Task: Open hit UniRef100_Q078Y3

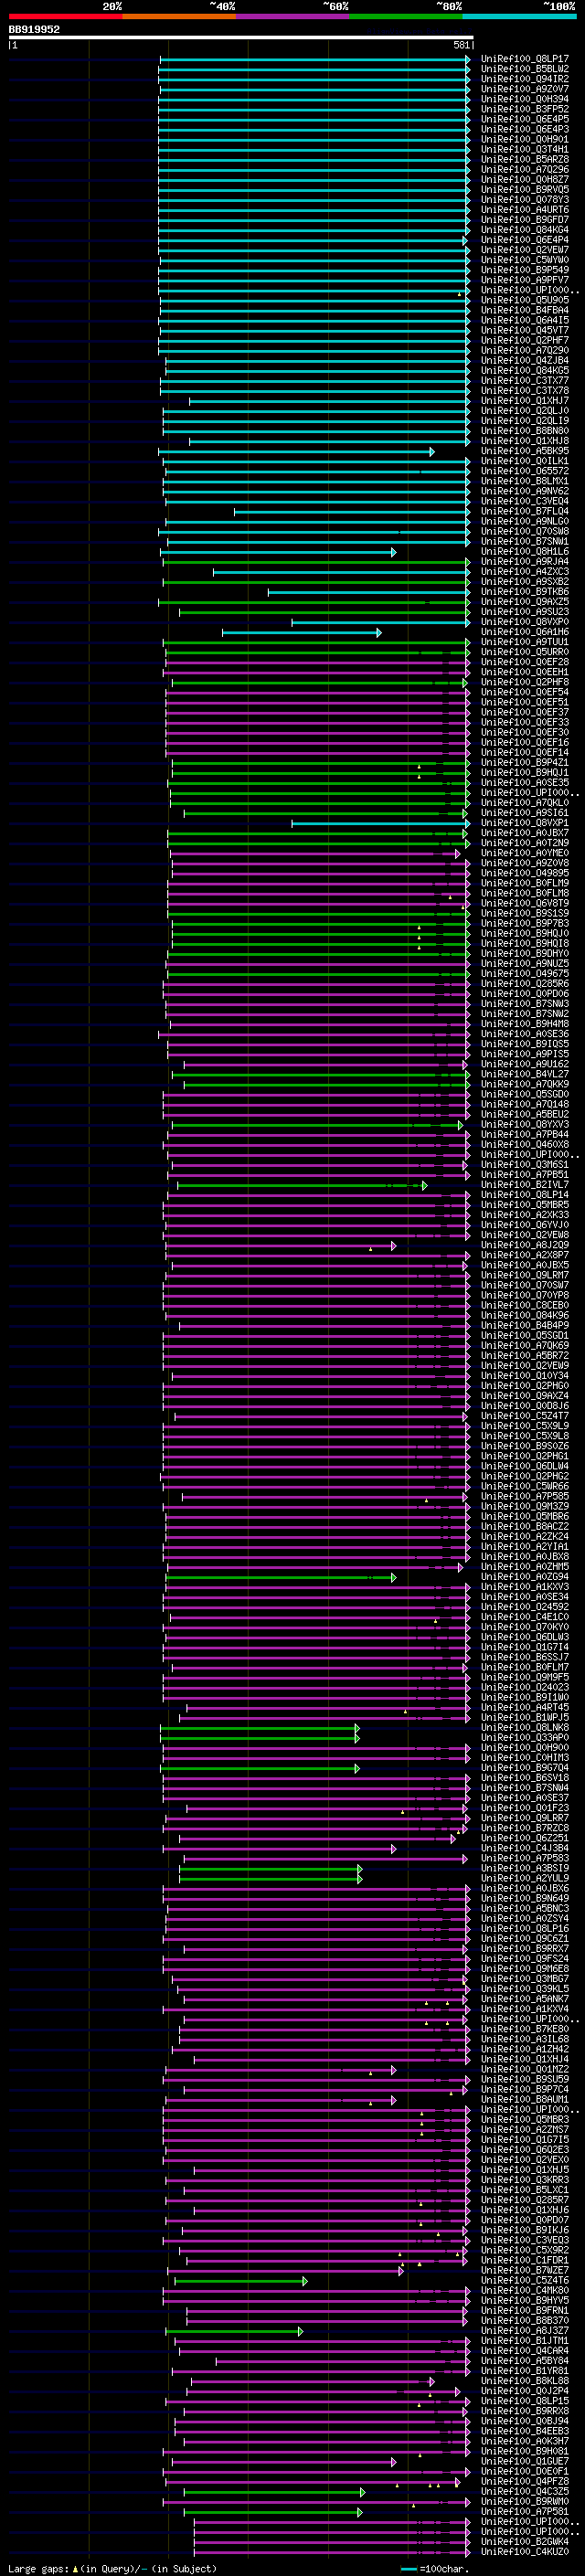Action: coord(524,199)
